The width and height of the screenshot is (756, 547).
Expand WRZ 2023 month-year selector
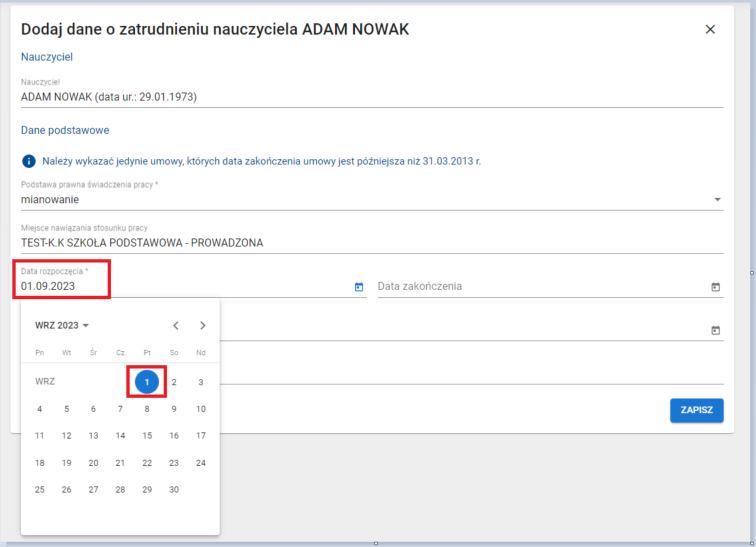click(x=62, y=325)
